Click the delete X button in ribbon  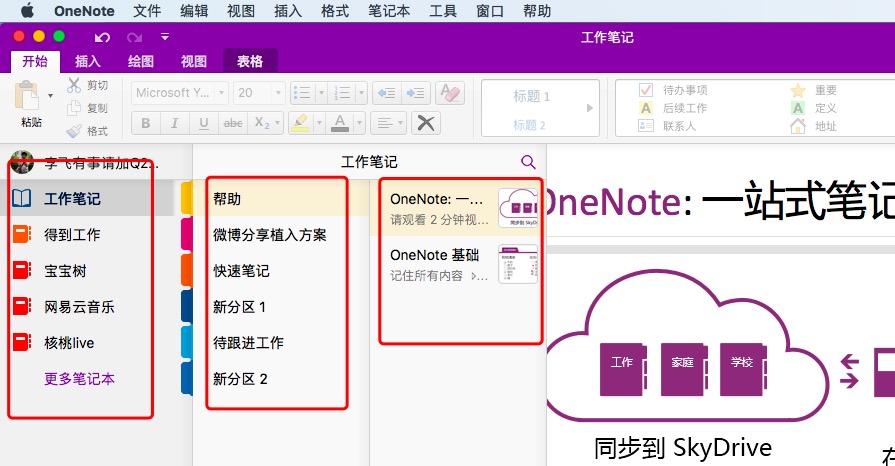pos(426,123)
